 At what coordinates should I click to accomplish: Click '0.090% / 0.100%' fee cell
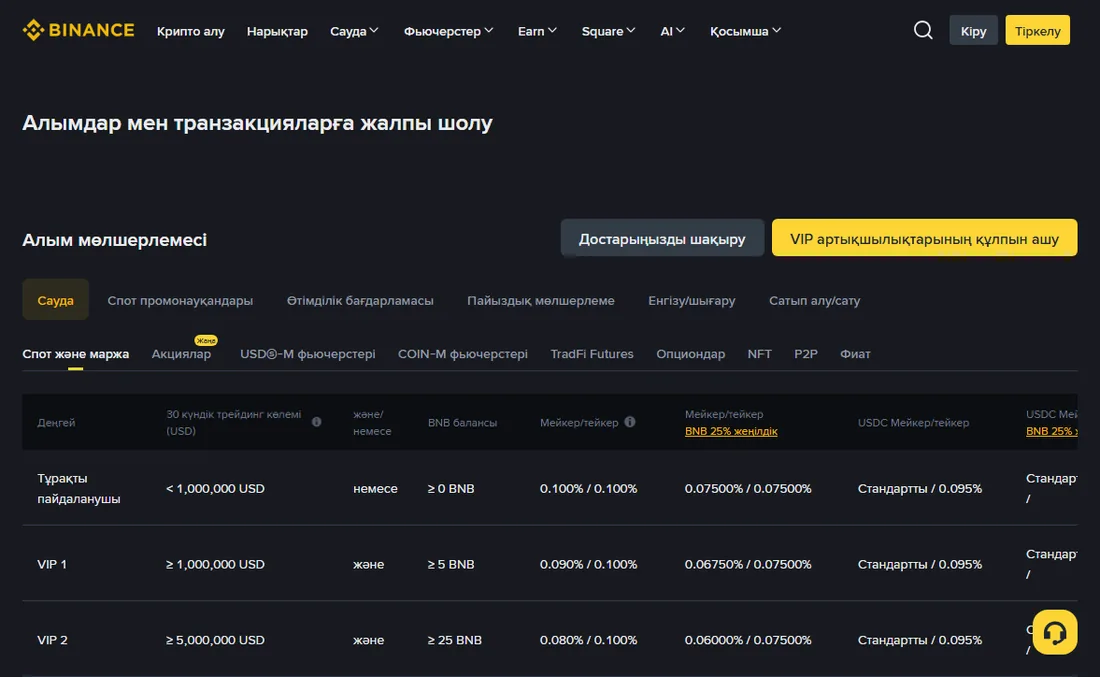[x=589, y=564]
